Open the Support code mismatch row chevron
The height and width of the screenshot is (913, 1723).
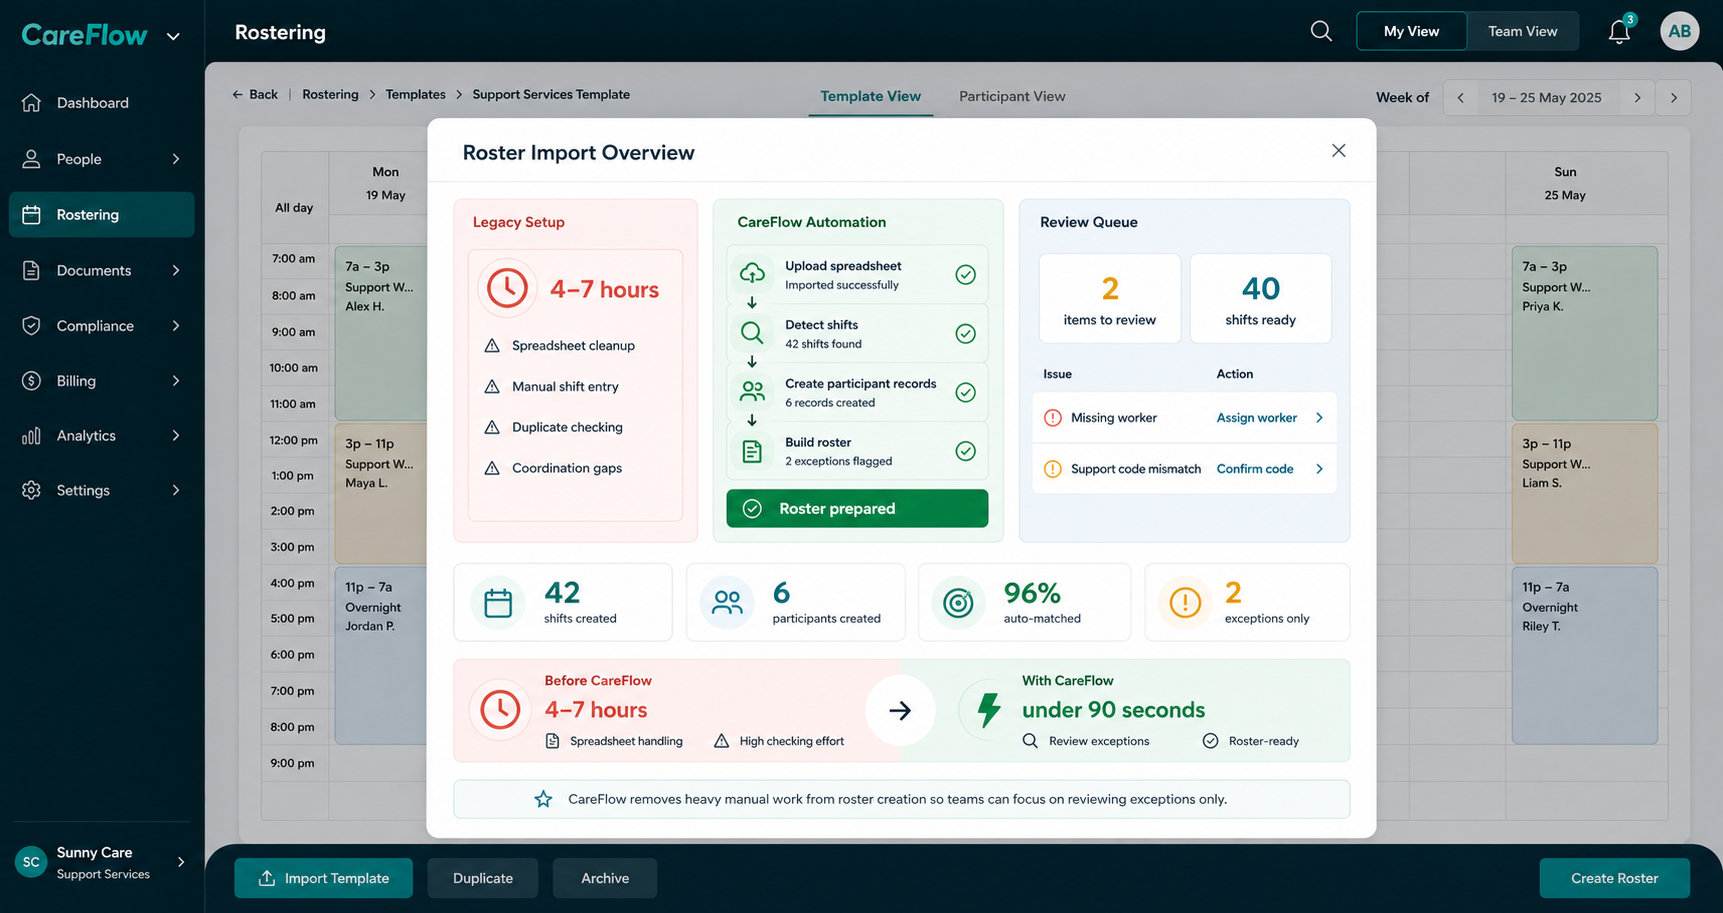[x=1319, y=469]
